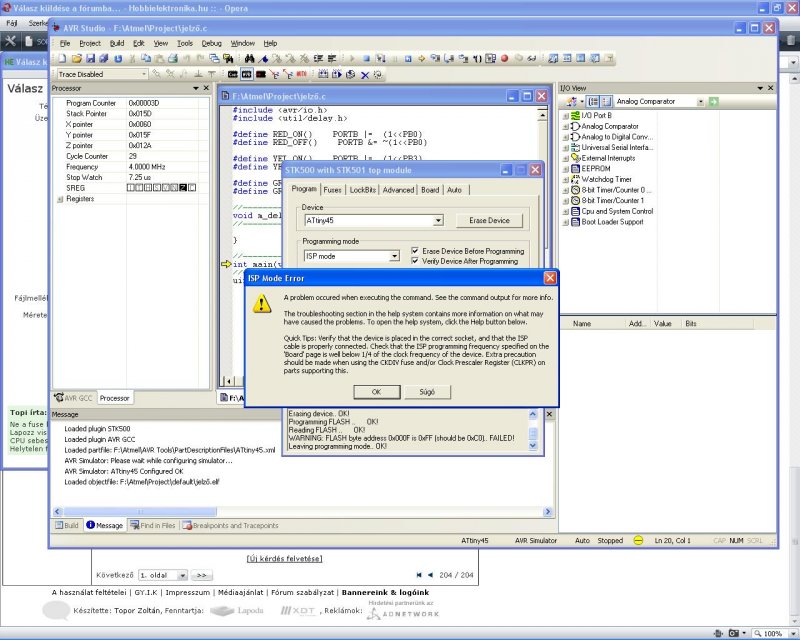Click the 8-bit Timer/Counter 1 clock icon
Viewport: 800px width, 640px height.
(x=576, y=201)
